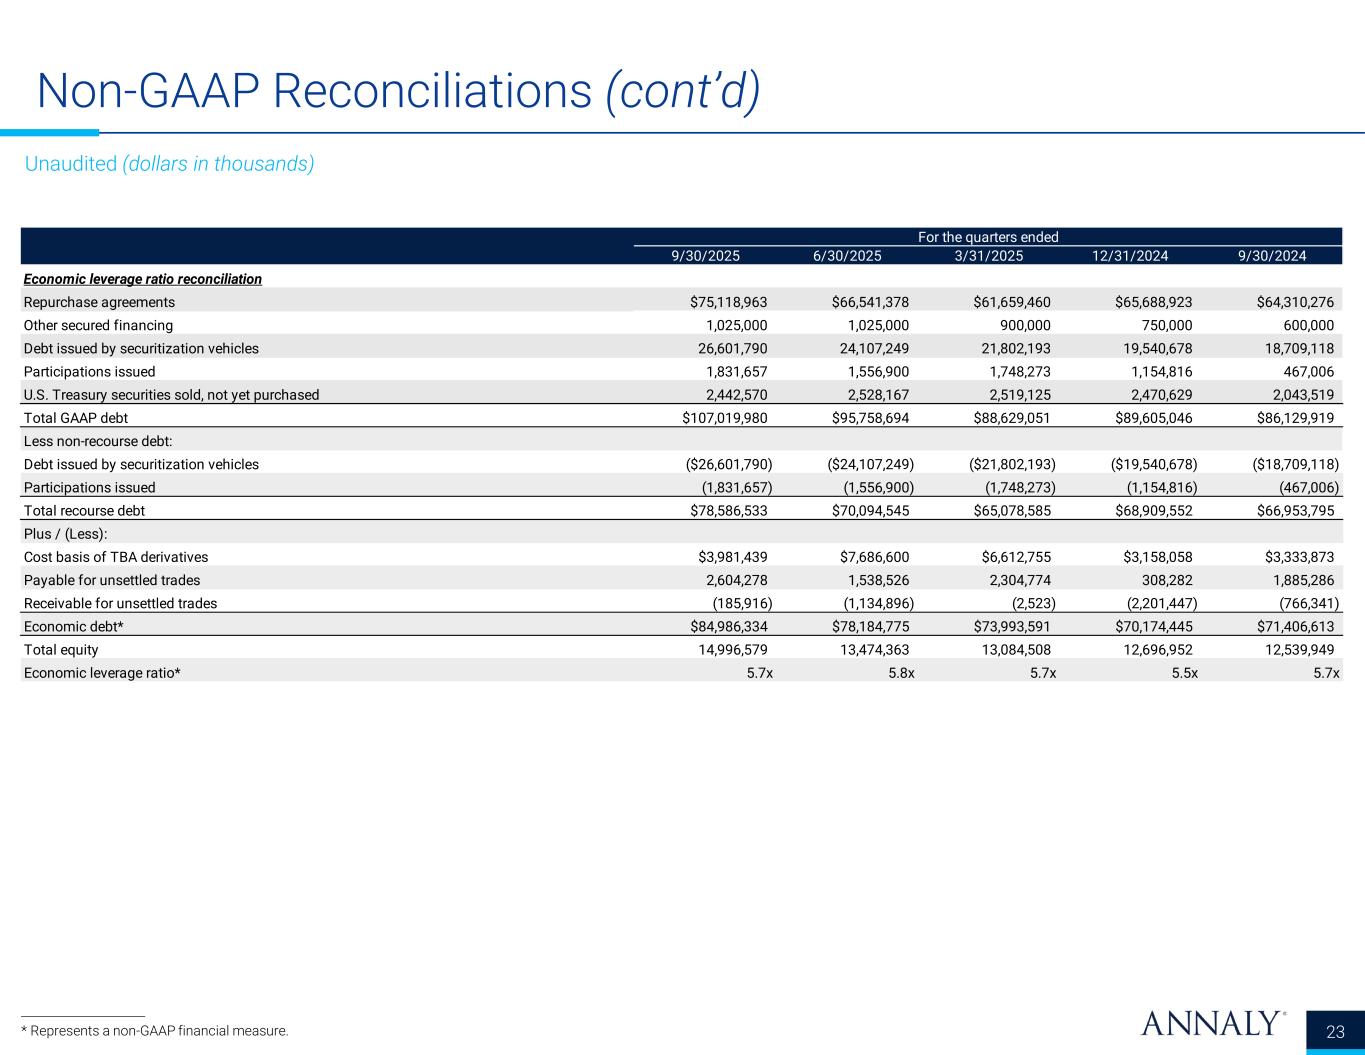Click the 9/30/2025 column header
The height and width of the screenshot is (1055, 1365).
click(x=705, y=256)
